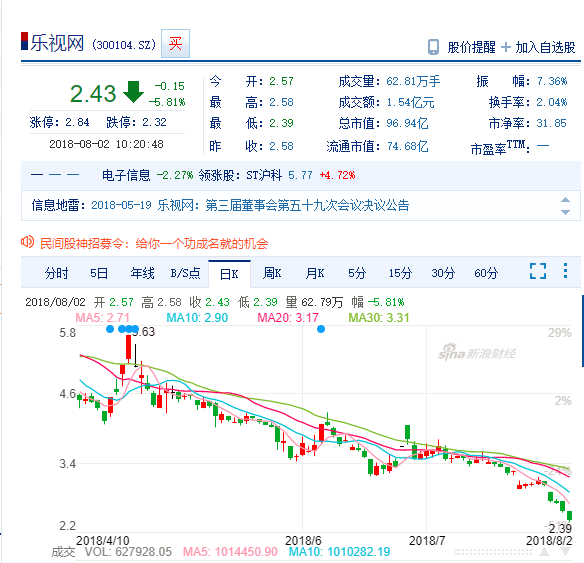Click the timestamp 2018-08-02 10:20:48
The image size is (584, 563).
coord(106,144)
